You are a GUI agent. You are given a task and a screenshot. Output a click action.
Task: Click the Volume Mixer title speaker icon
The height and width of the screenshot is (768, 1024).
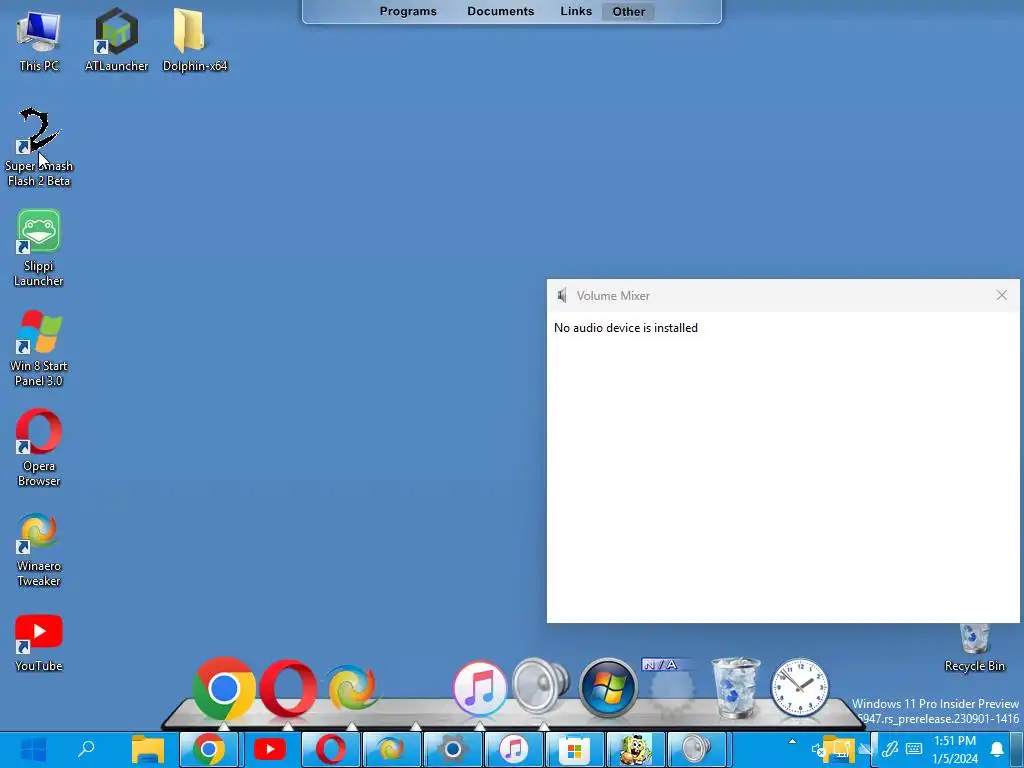tap(562, 296)
